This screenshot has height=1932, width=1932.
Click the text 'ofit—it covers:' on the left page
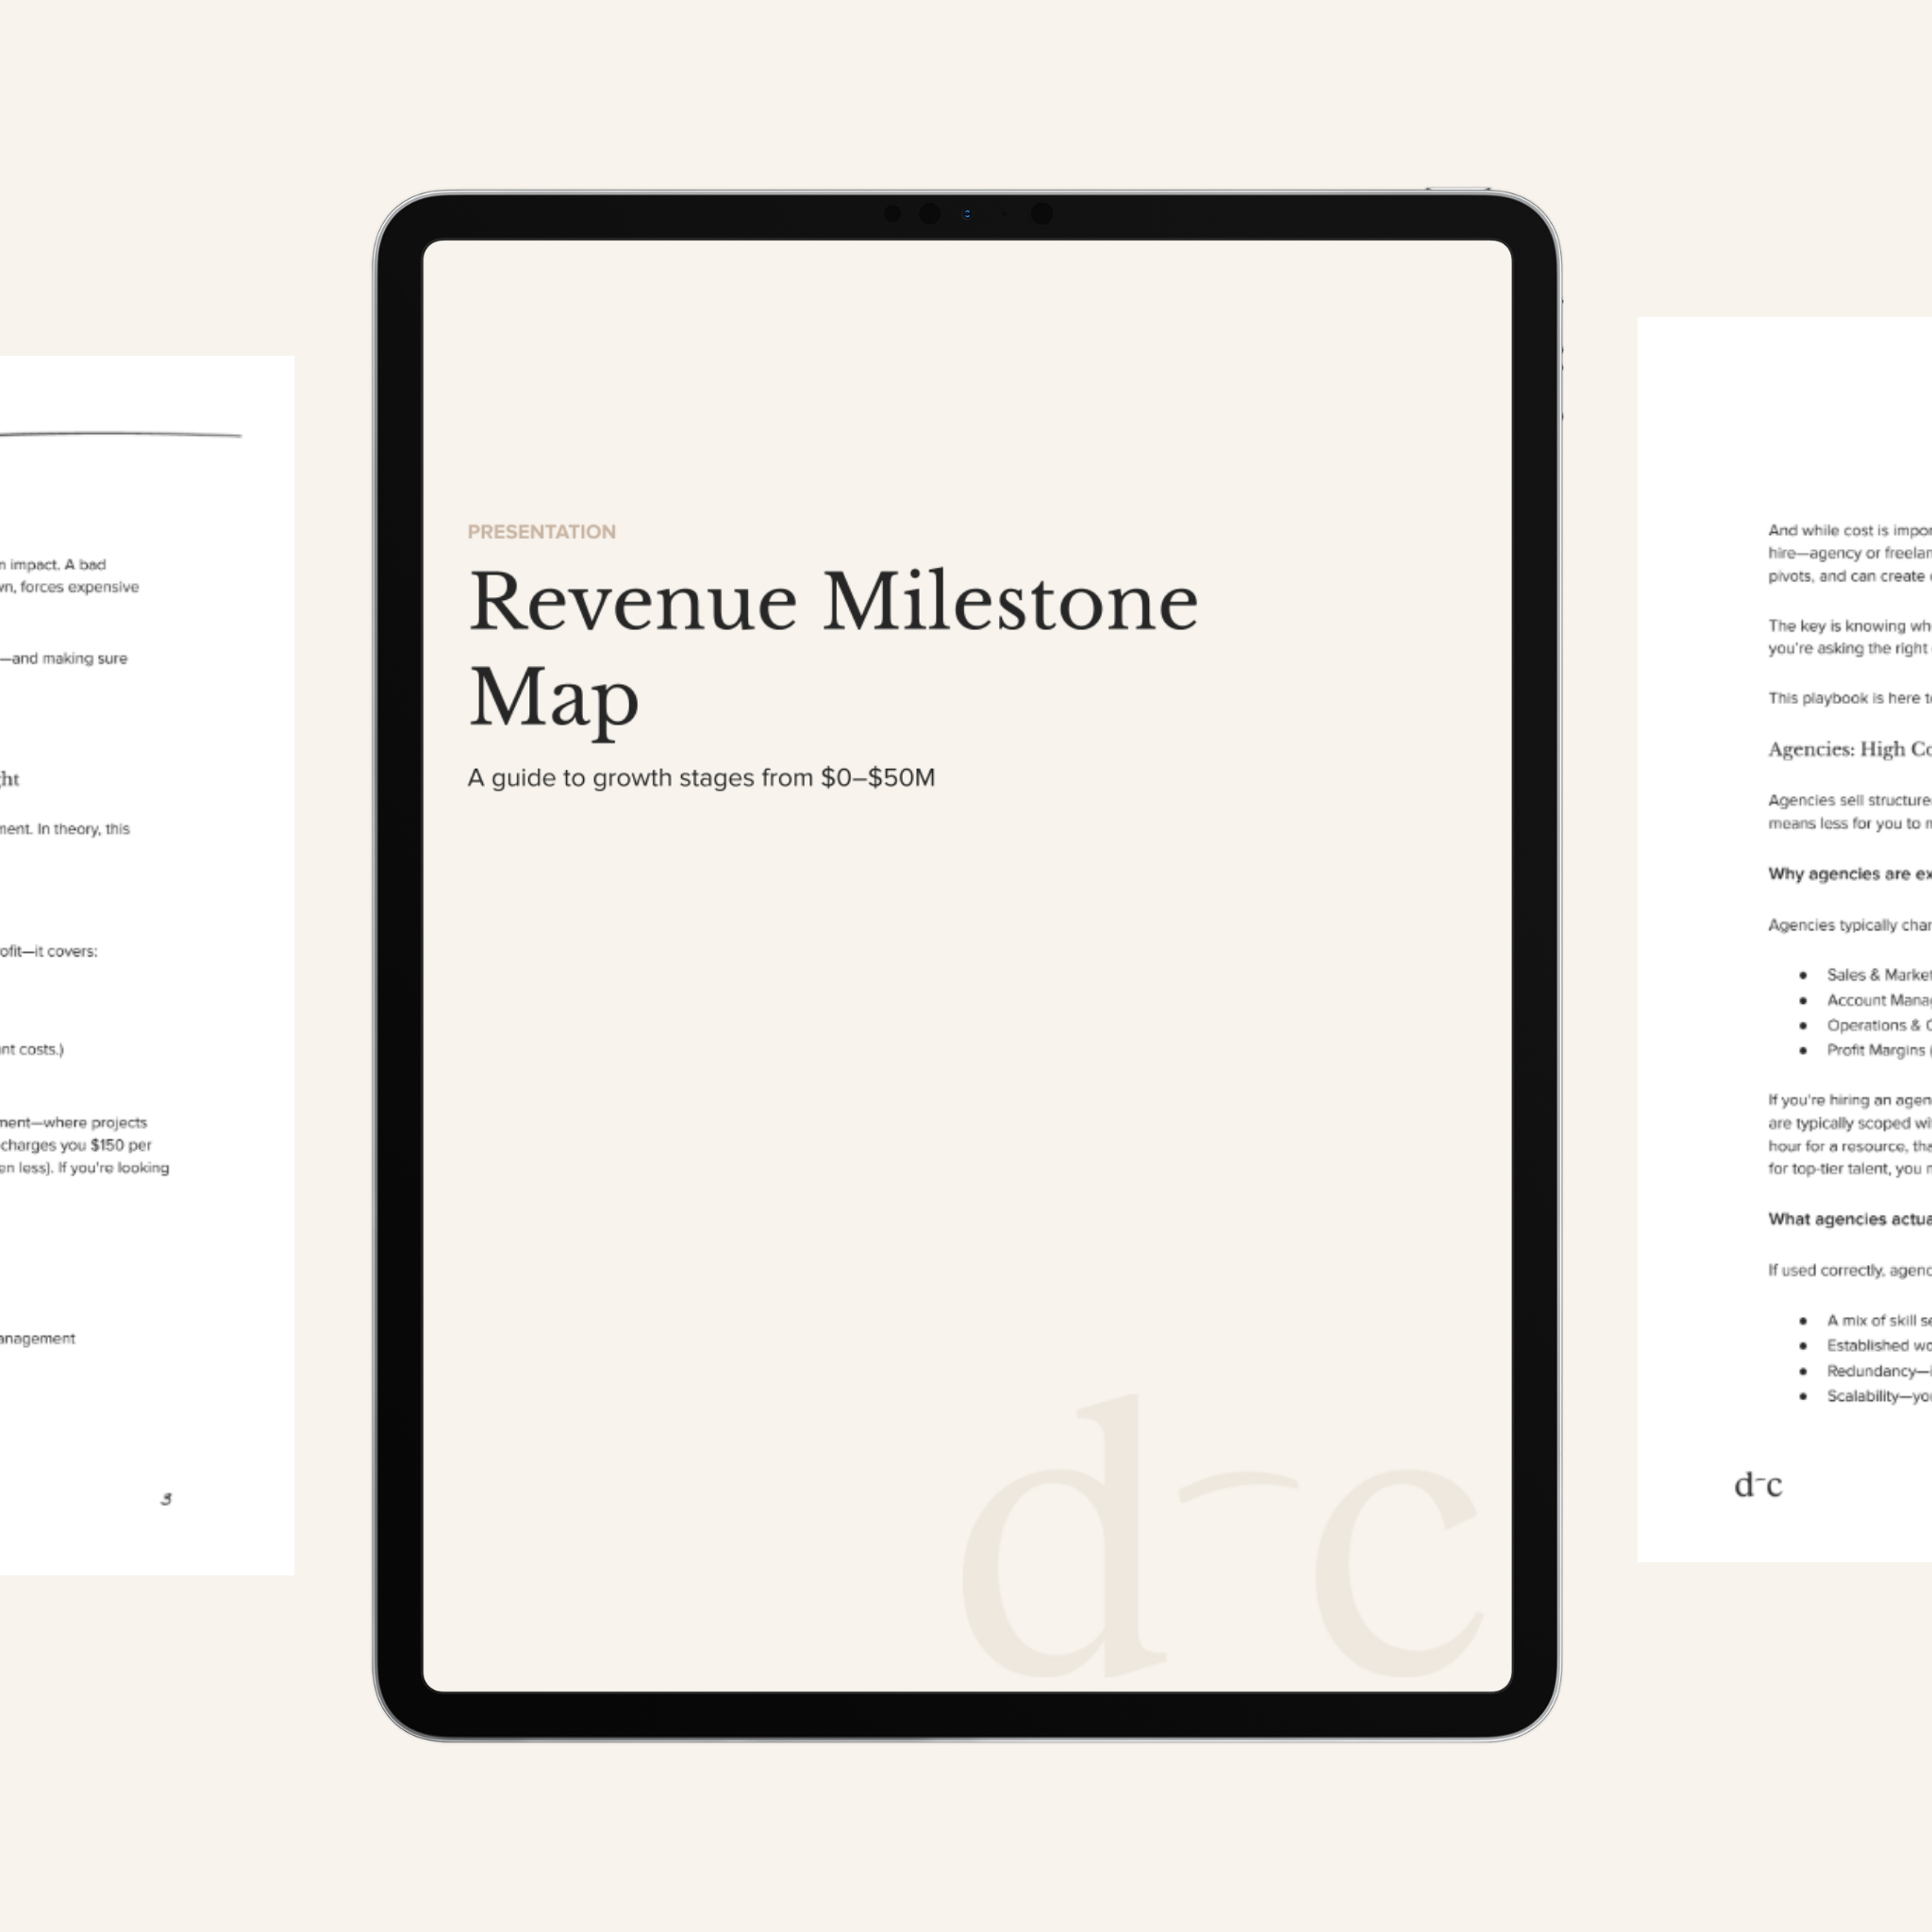49,951
